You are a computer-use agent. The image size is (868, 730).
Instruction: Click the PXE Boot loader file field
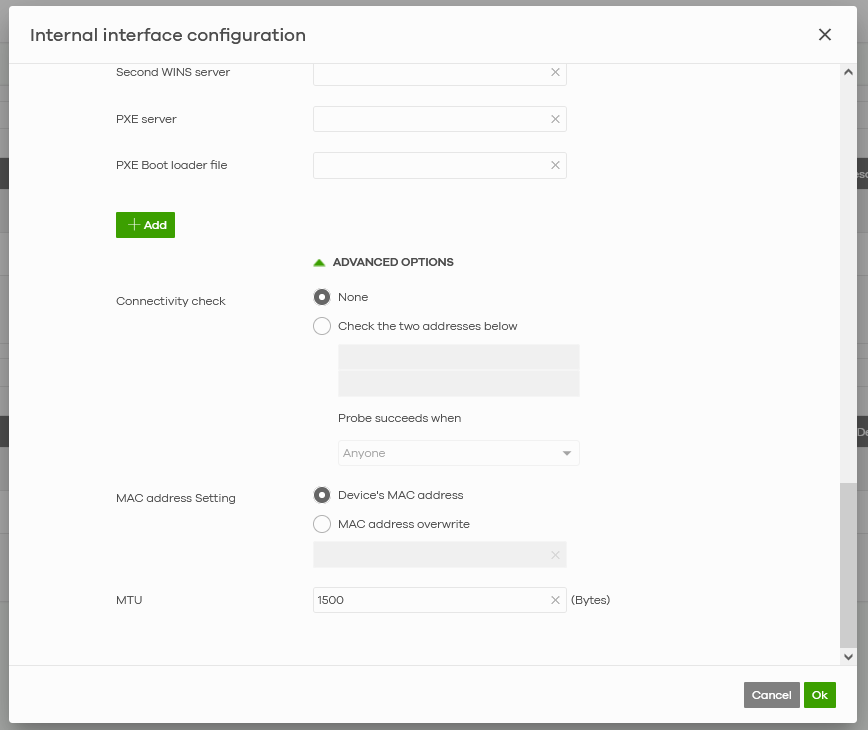click(430, 165)
